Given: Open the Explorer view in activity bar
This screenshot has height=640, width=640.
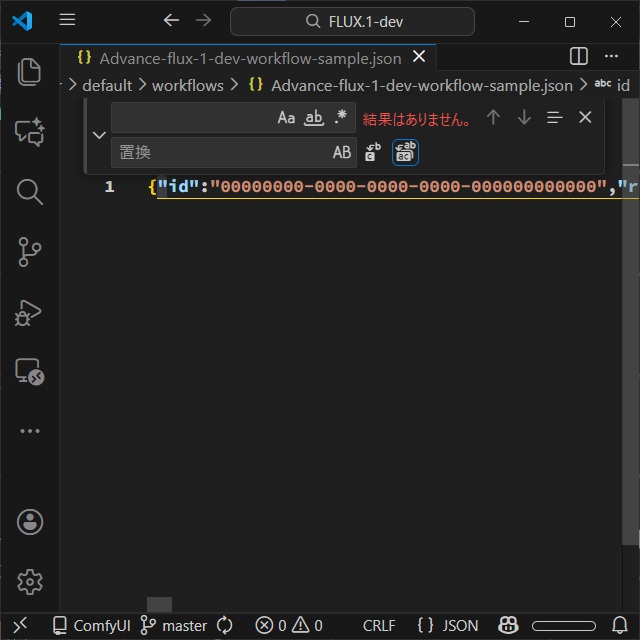Looking at the screenshot, I should 29,71.
